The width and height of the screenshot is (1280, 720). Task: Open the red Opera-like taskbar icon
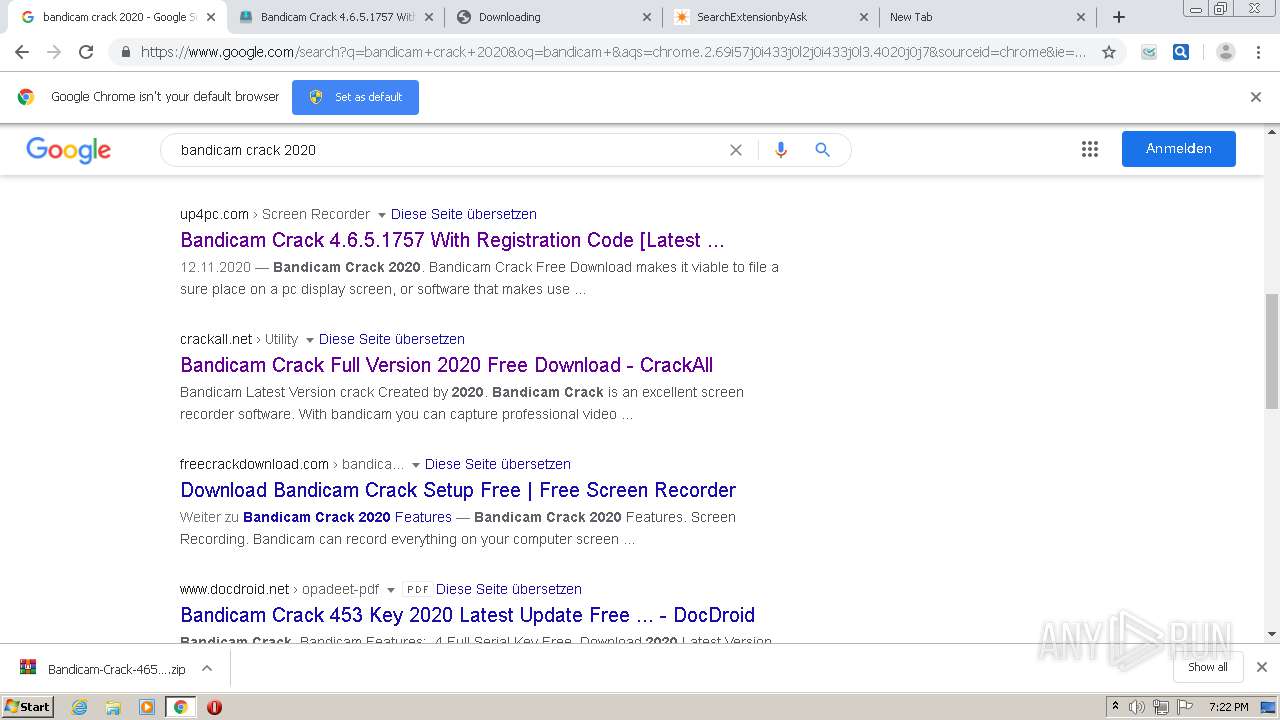(214, 707)
